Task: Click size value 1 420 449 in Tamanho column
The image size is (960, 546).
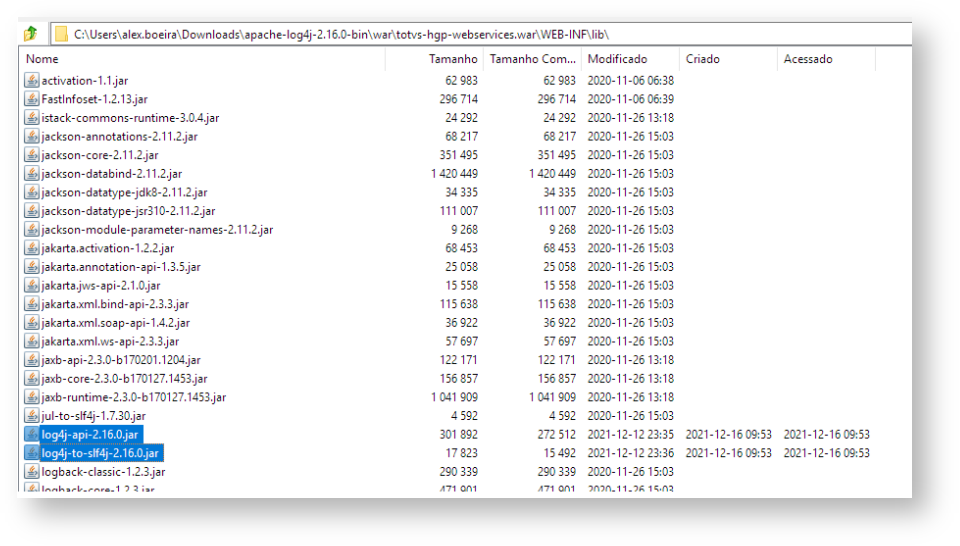Action: pyautogui.click(x=454, y=174)
